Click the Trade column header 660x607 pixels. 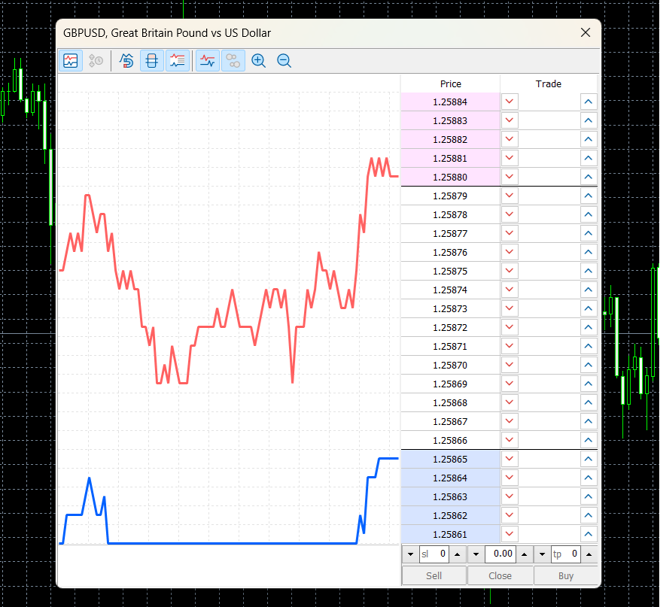[x=549, y=84]
